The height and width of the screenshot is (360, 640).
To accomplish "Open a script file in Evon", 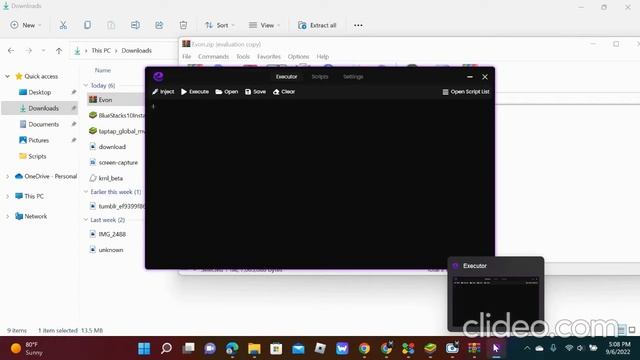I will click(227, 92).
